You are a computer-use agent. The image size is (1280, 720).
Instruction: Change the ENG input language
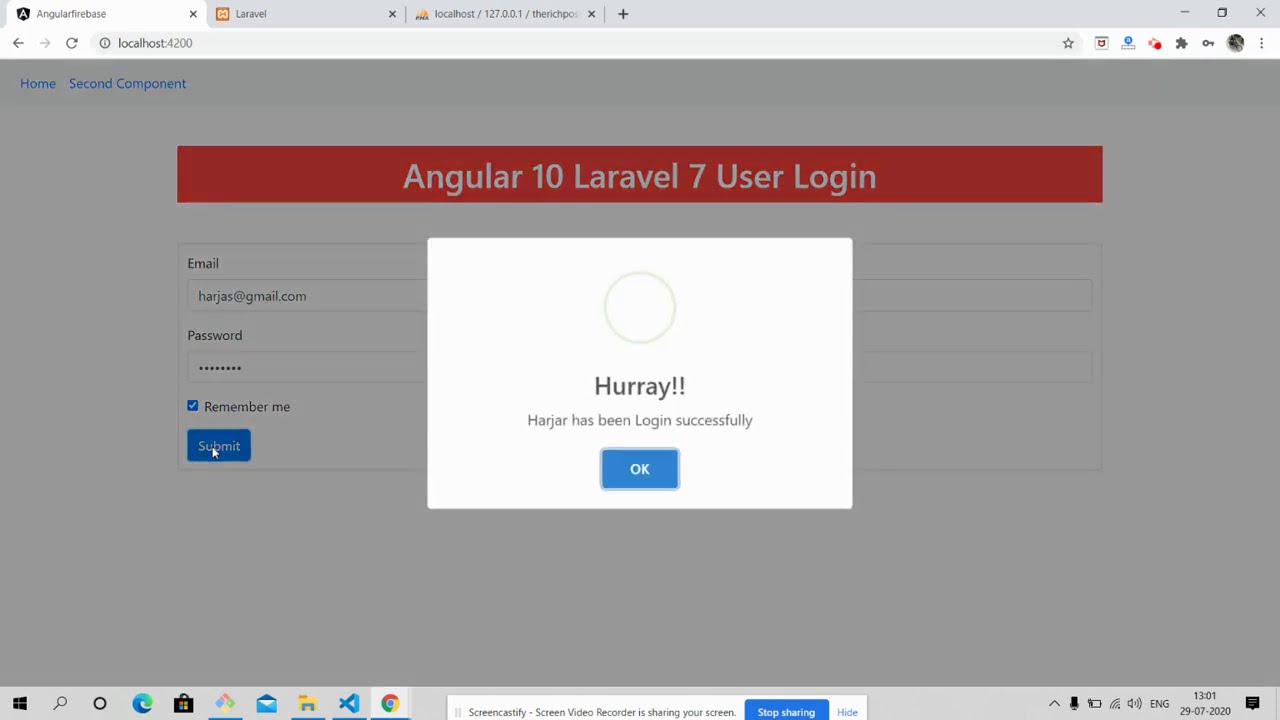pyautogui.click(x=1160, y=704)
